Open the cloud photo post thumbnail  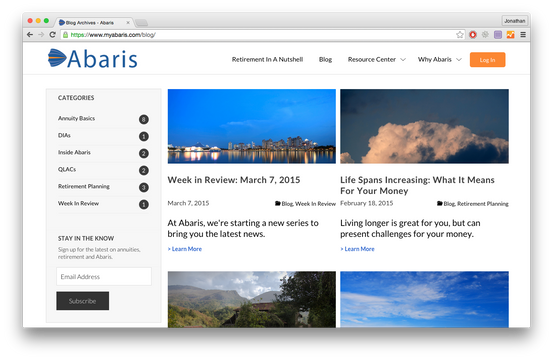pos(424,126)
